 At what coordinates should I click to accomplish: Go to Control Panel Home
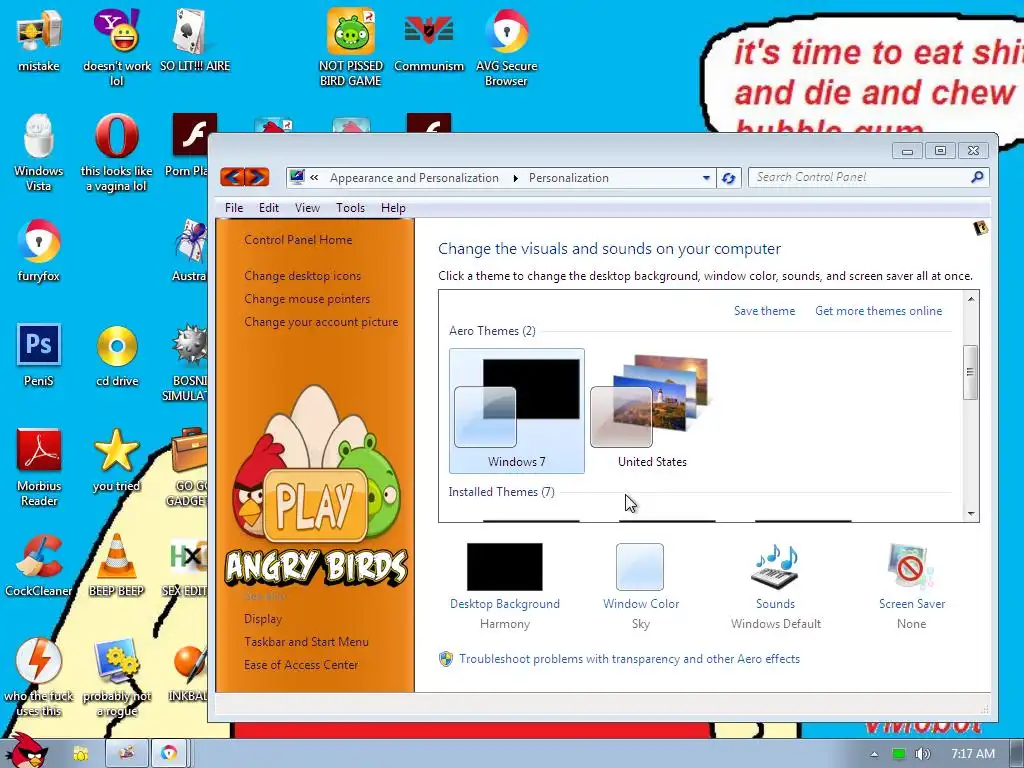pos(298,240)
